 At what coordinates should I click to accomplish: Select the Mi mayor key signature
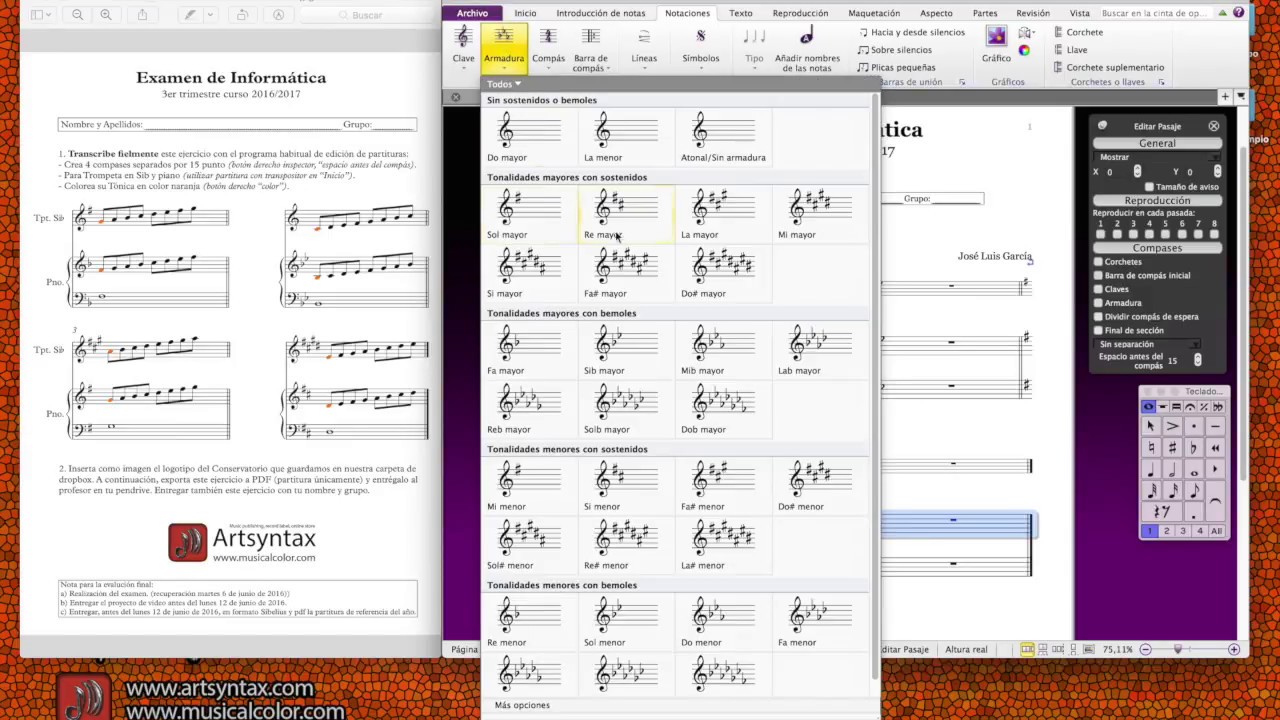pos(820,214)
